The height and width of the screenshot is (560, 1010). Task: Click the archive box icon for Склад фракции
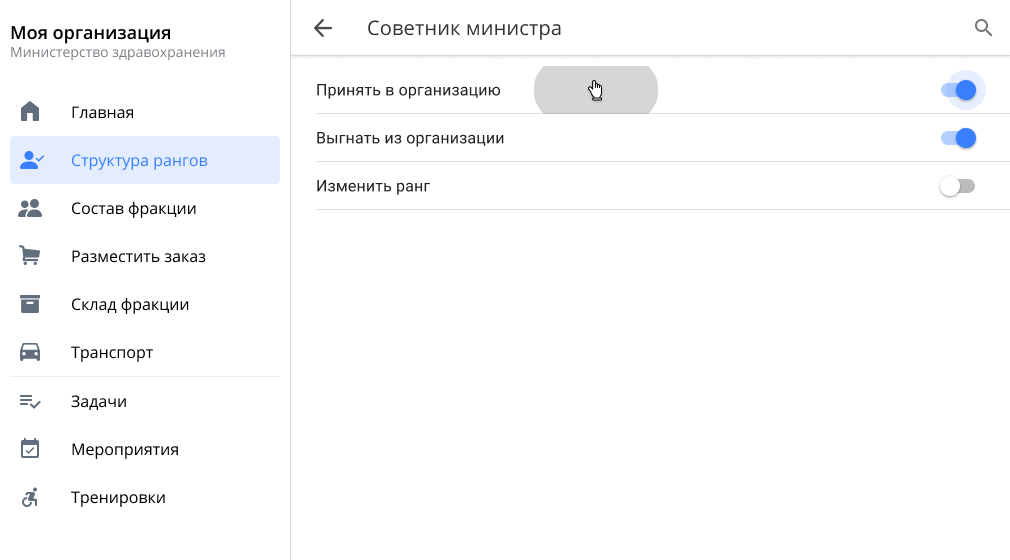(x=30, y=304)
